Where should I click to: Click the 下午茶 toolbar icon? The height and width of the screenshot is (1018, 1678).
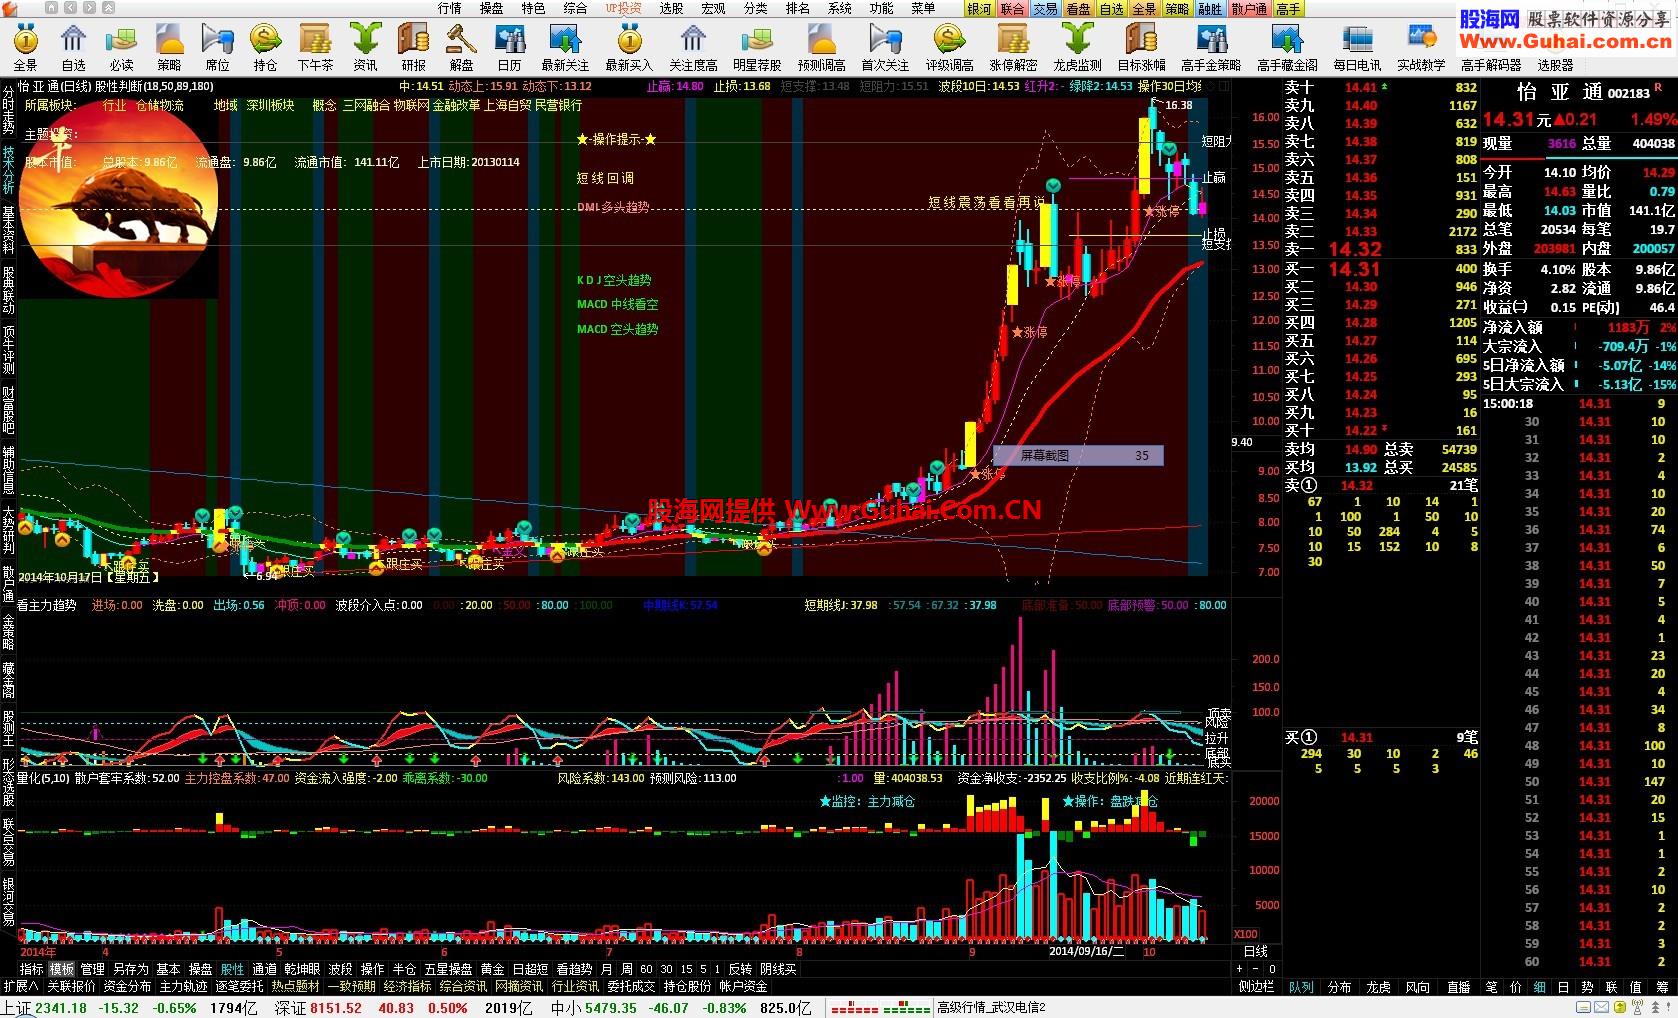315,47
